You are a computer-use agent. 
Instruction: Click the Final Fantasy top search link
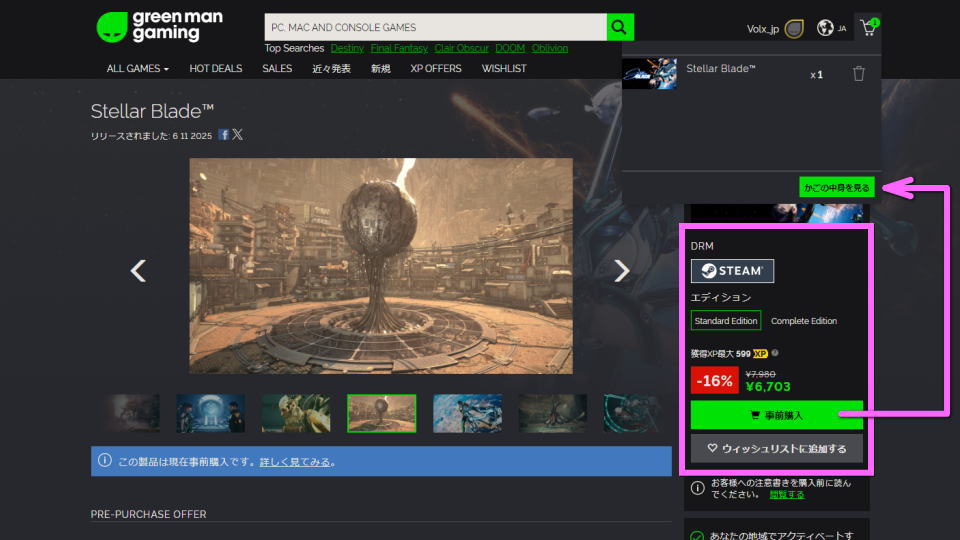[x=399, y=48]
